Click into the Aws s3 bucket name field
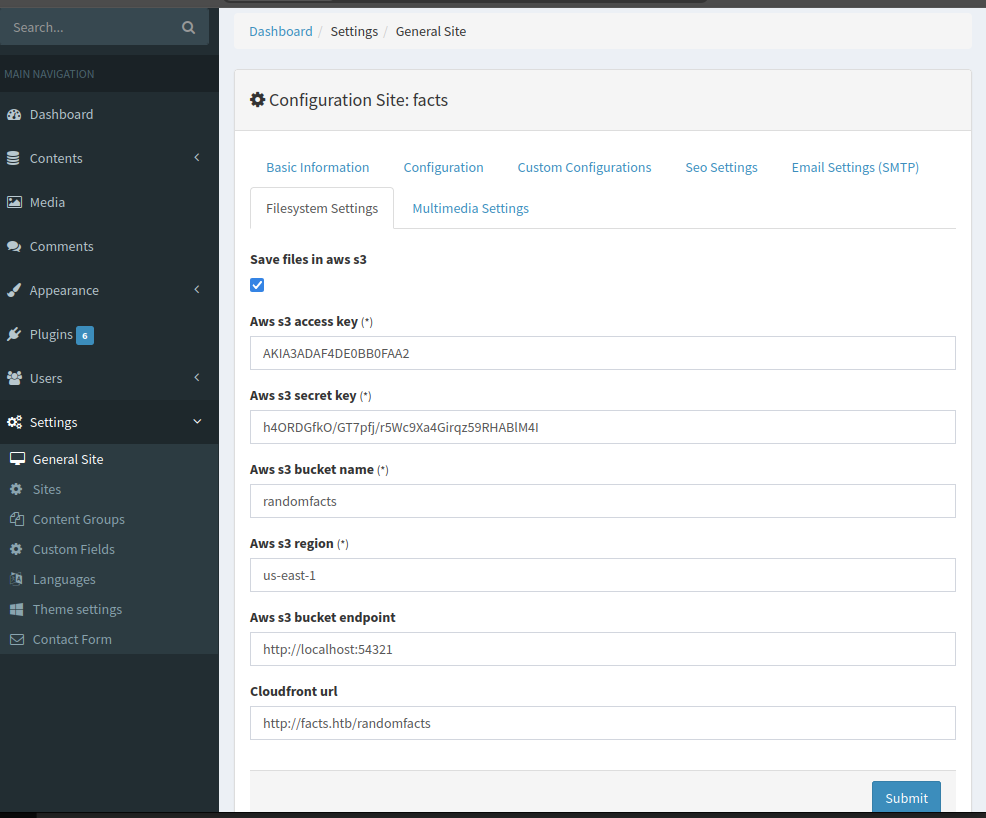986x818 pixels. point(602,501)
